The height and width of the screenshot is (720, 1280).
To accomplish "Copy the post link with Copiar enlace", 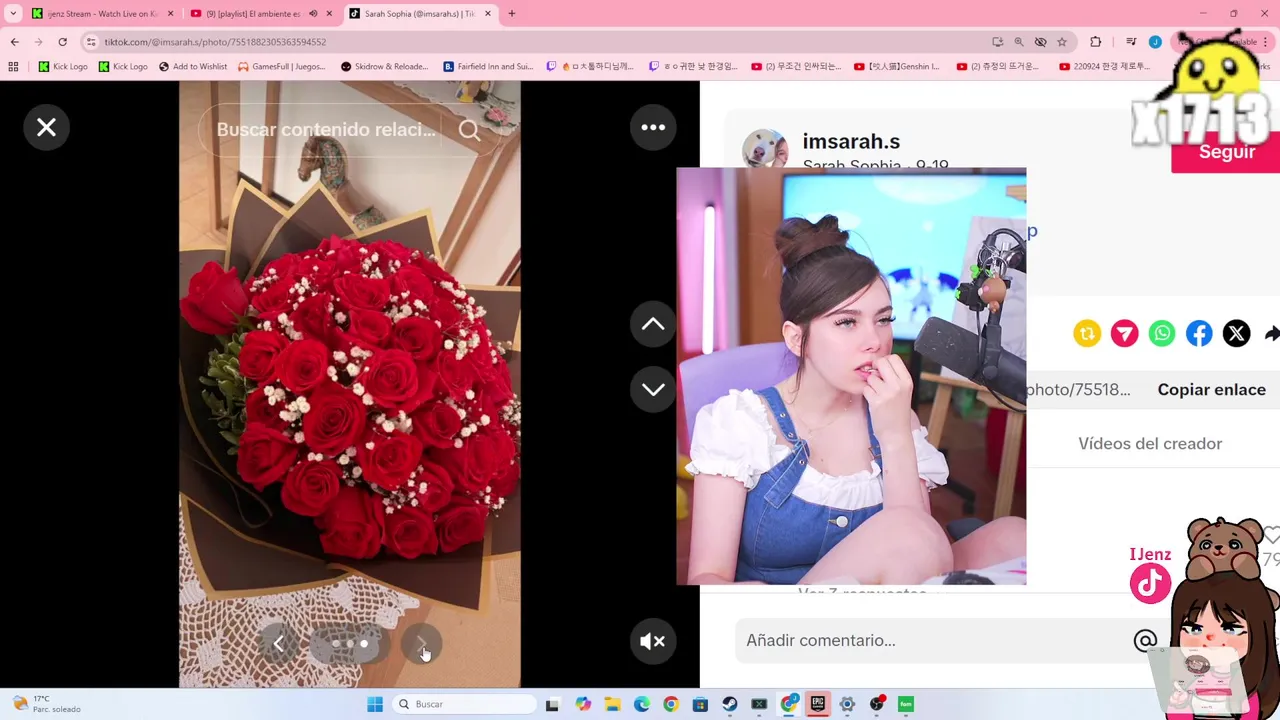I will coord(1211,389).
